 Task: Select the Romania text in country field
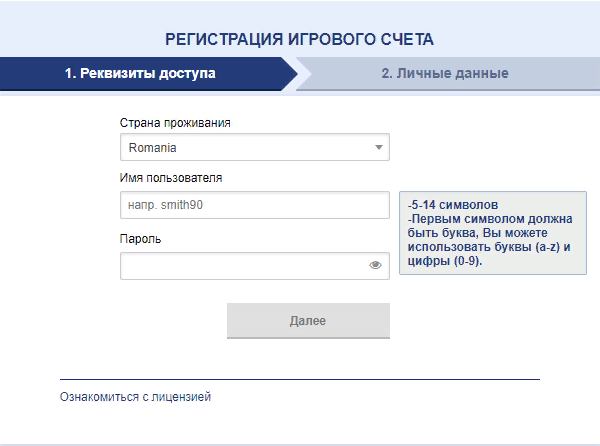point(152,148)
